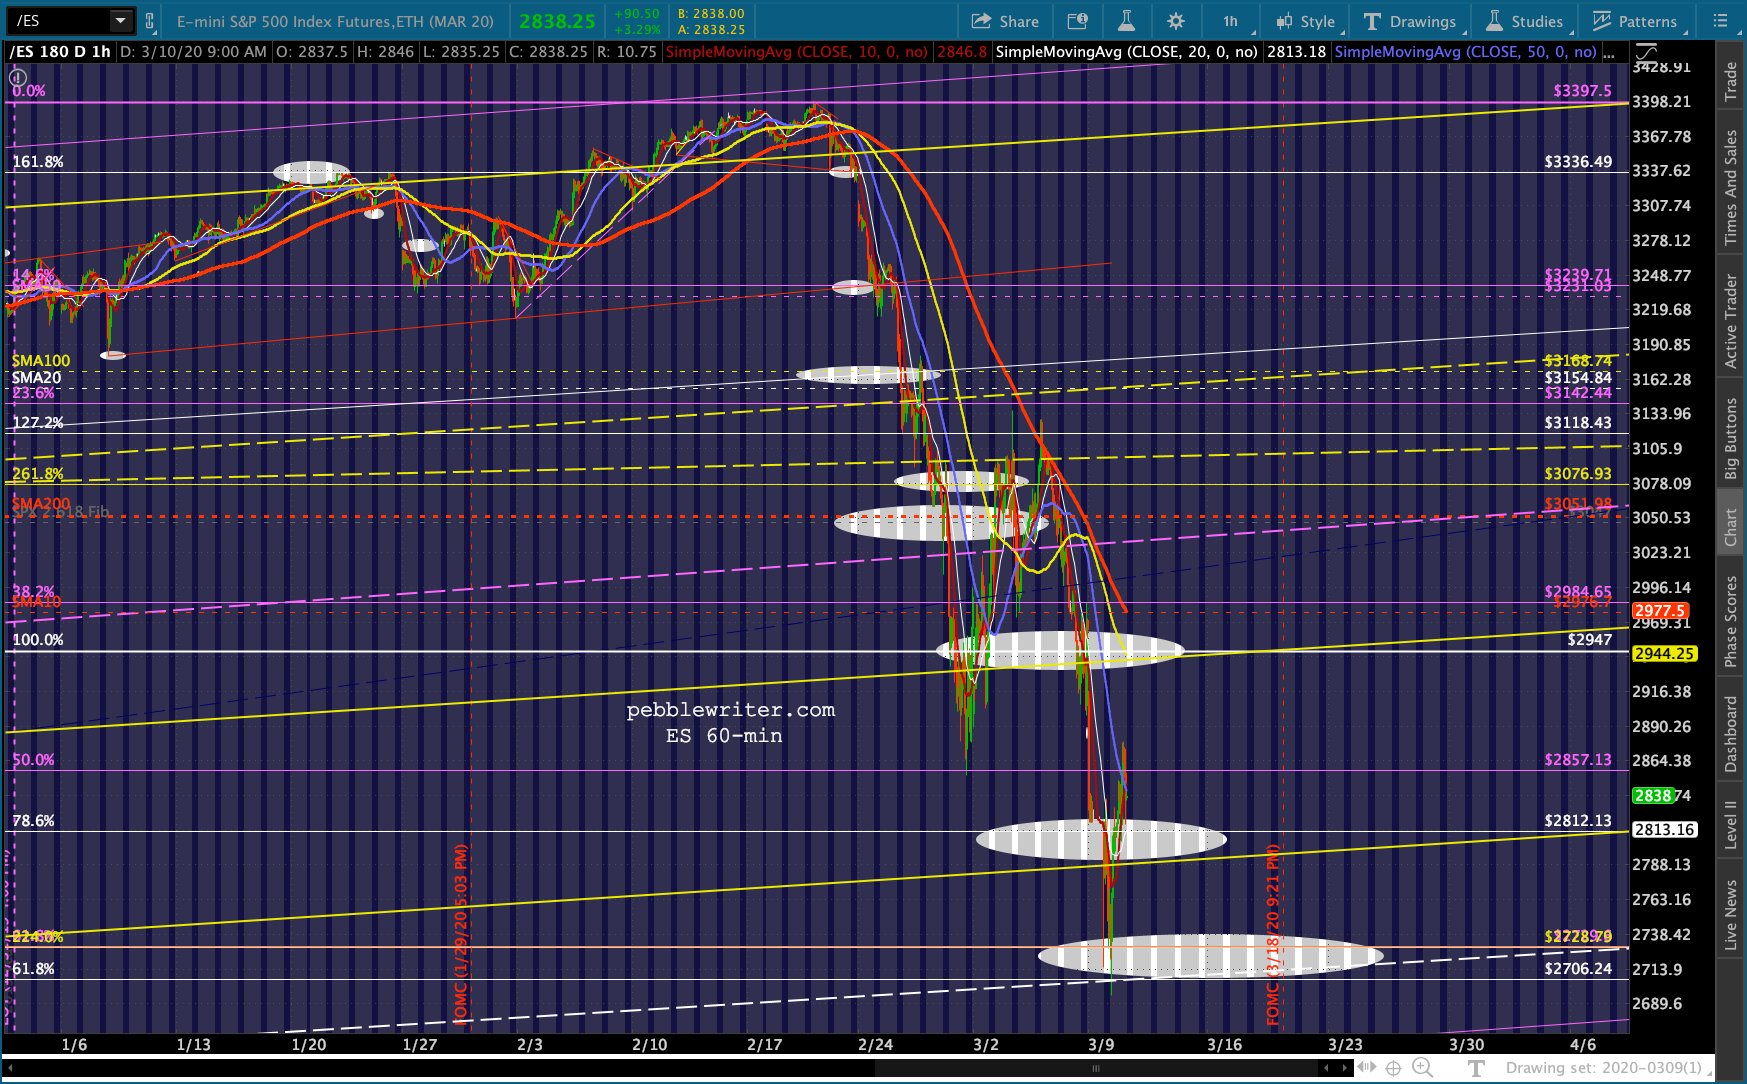
Task: Open the chart settings gear
Action: 1176,21
